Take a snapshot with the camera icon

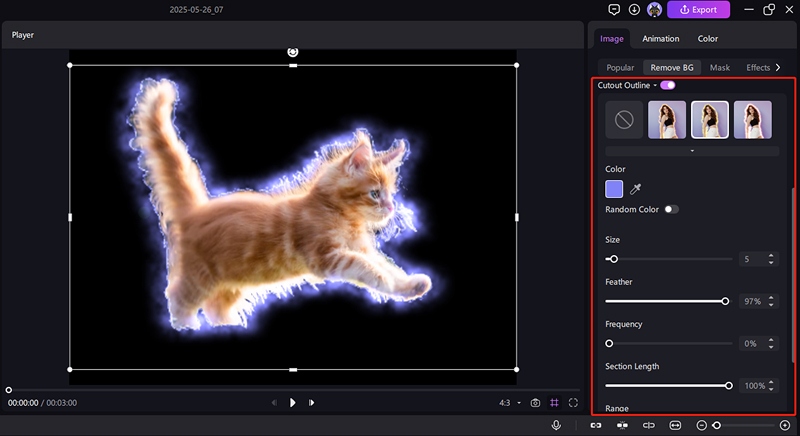(x=536, y=403)
